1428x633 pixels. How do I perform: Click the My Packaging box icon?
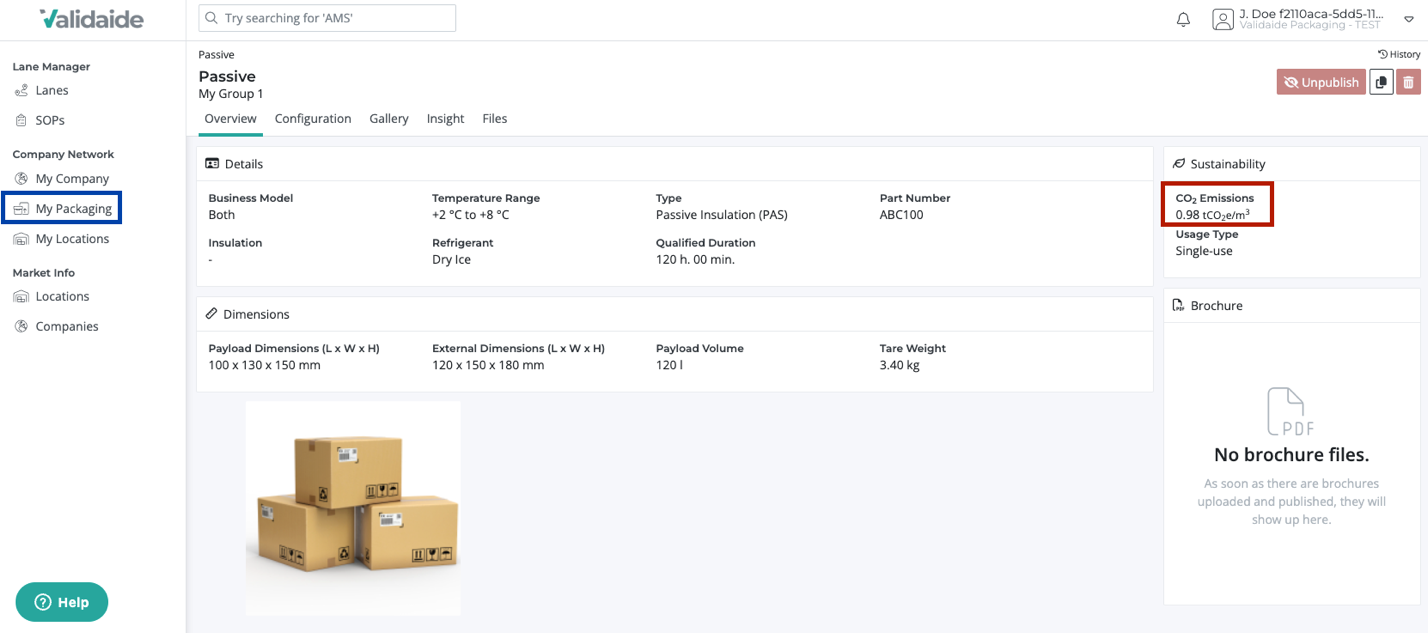[21, 209]
